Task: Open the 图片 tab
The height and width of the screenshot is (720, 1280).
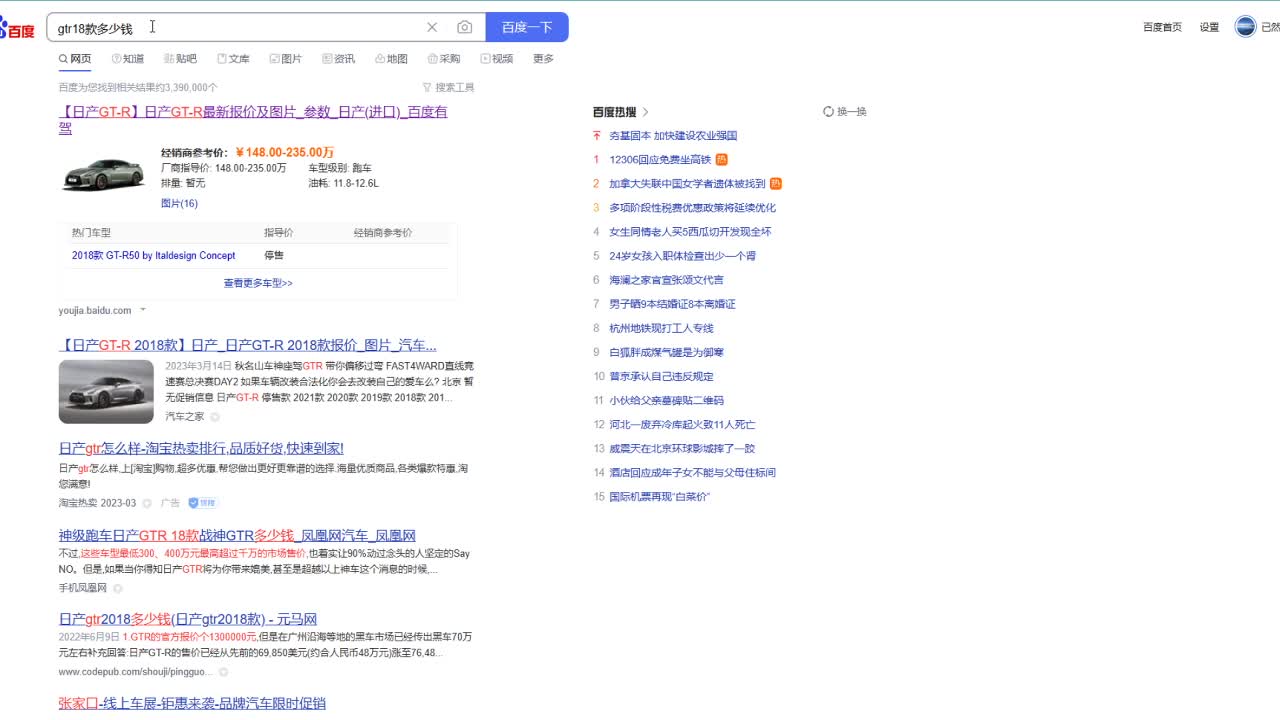Action: tap(285, 59)
